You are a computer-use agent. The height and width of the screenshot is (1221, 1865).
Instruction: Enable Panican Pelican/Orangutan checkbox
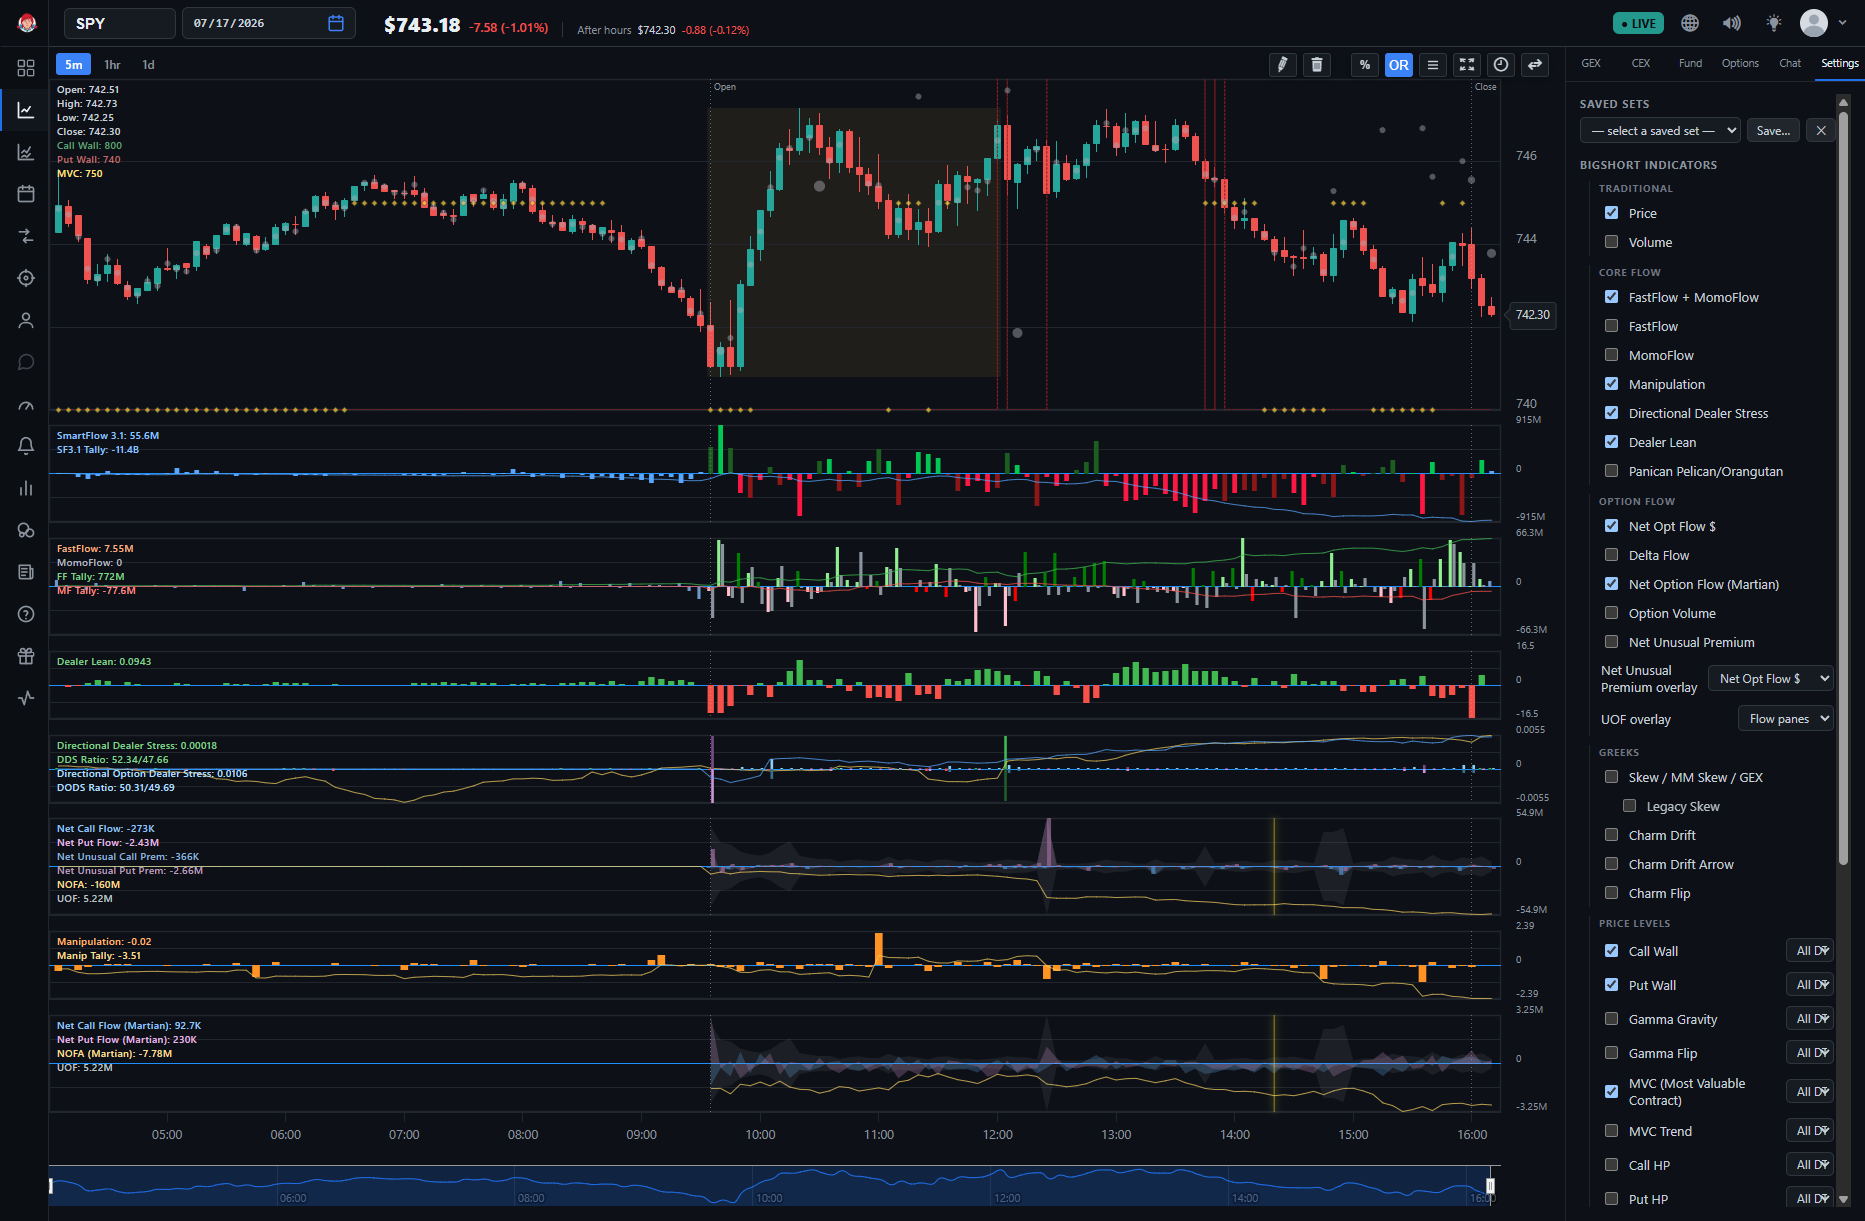click(1611, 471)
